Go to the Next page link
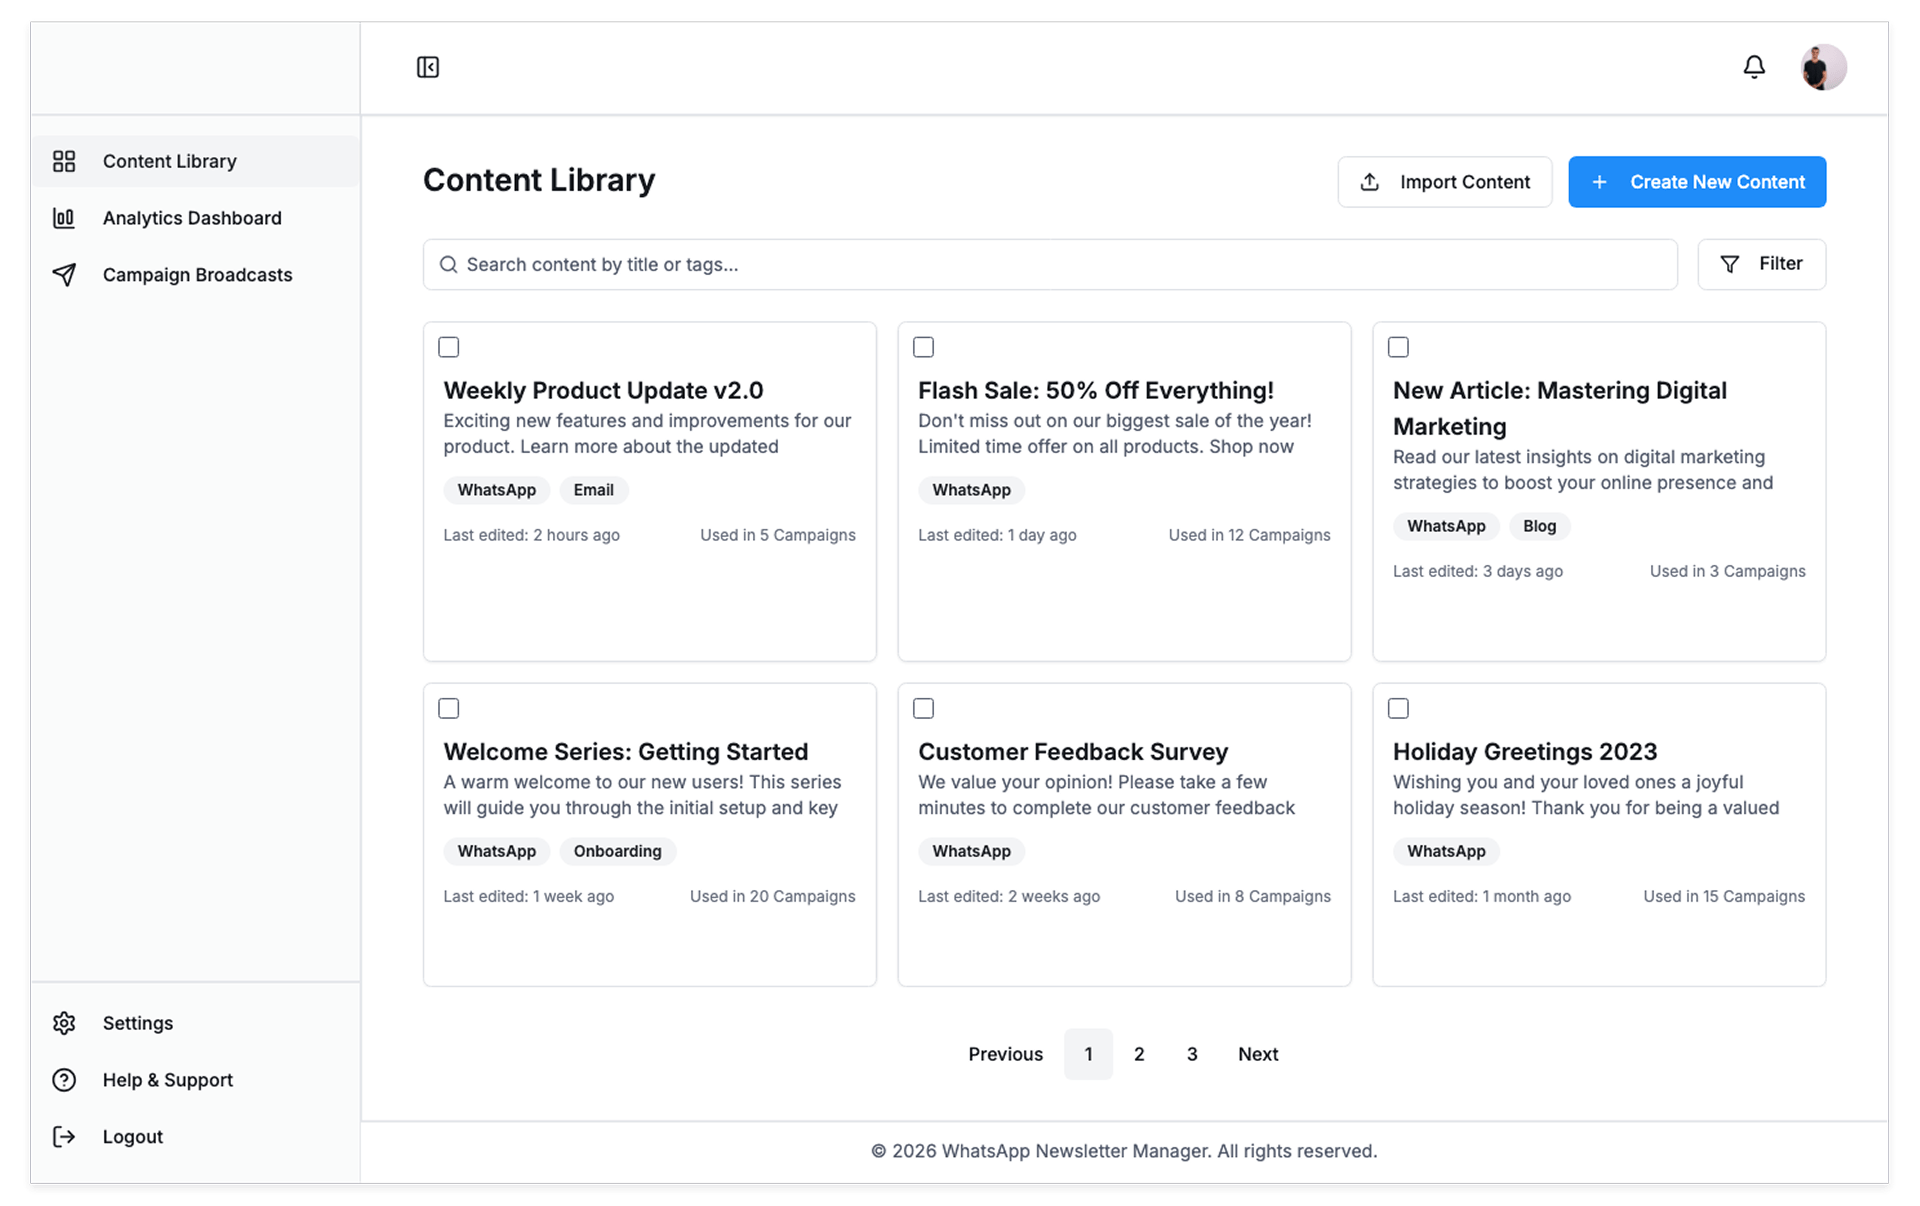Screen dimensions: 1920x1206 (x=1258, y=1054)
